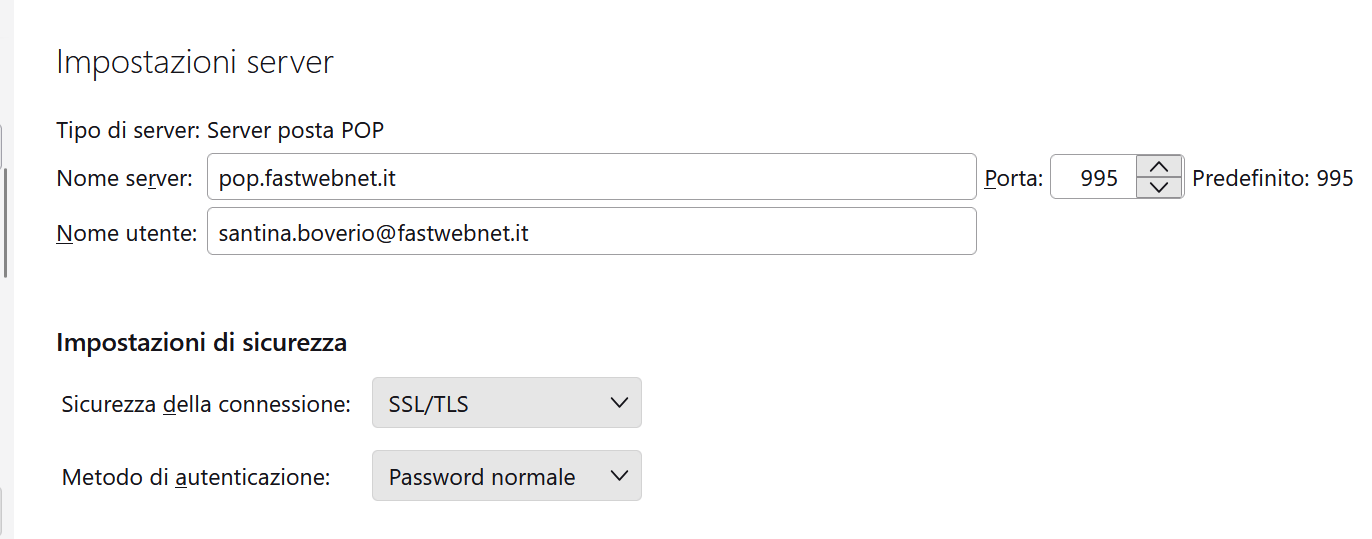This screenshot has height=539, width=1372.
Task: Focus the Nome server text field
Action: (x=591, y=178)
